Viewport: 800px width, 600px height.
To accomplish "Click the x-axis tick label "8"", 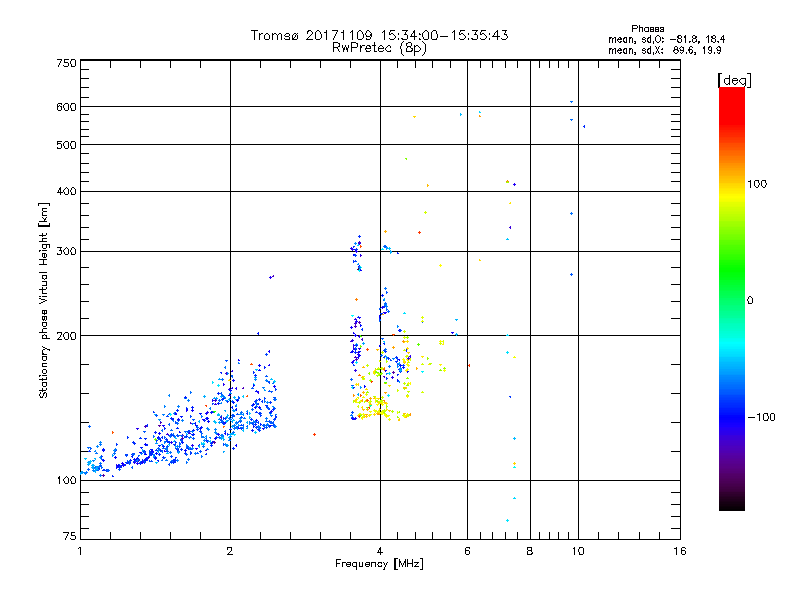I will point(530,551).
